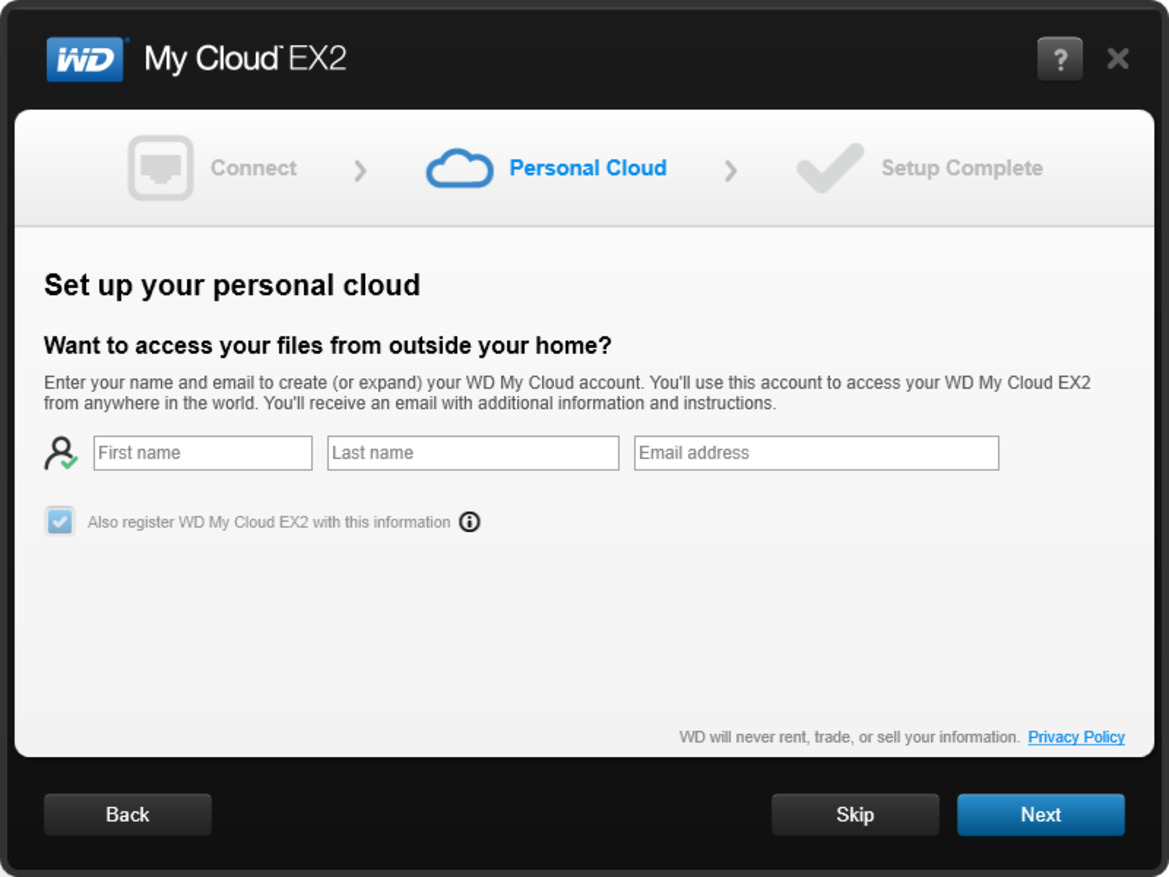Open the Privacy Policy link
Viewport: 1169px width, 877px height.
pyautogui.click(x=1076, y=737)
